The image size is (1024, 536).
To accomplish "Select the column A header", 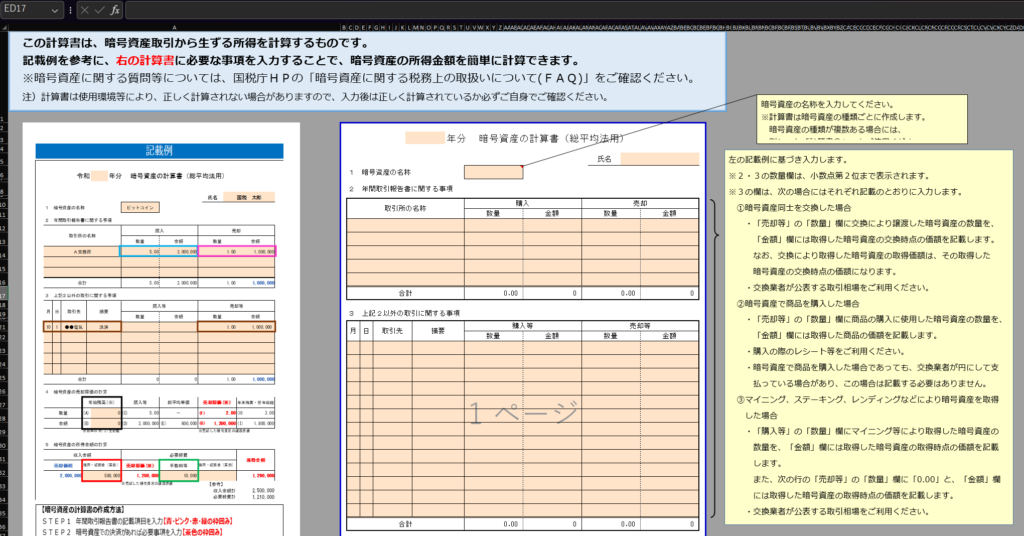I will tap(176, 27).
